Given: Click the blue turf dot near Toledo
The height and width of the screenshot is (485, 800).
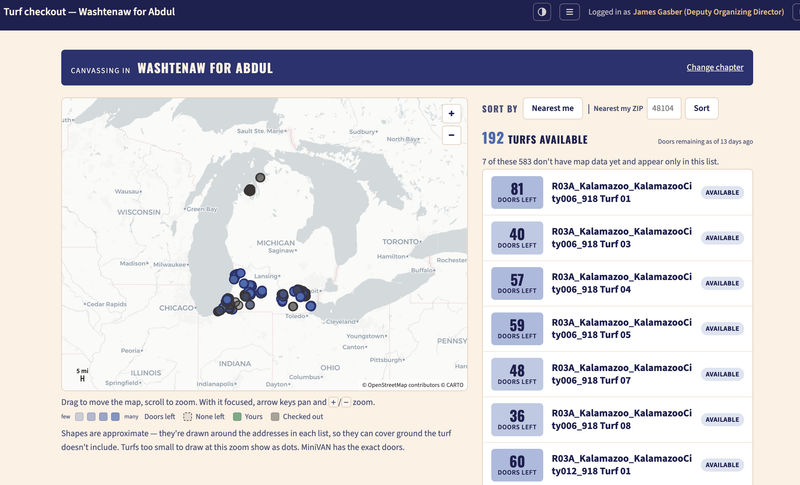Looking at the screenshot, I should point(311,306).
